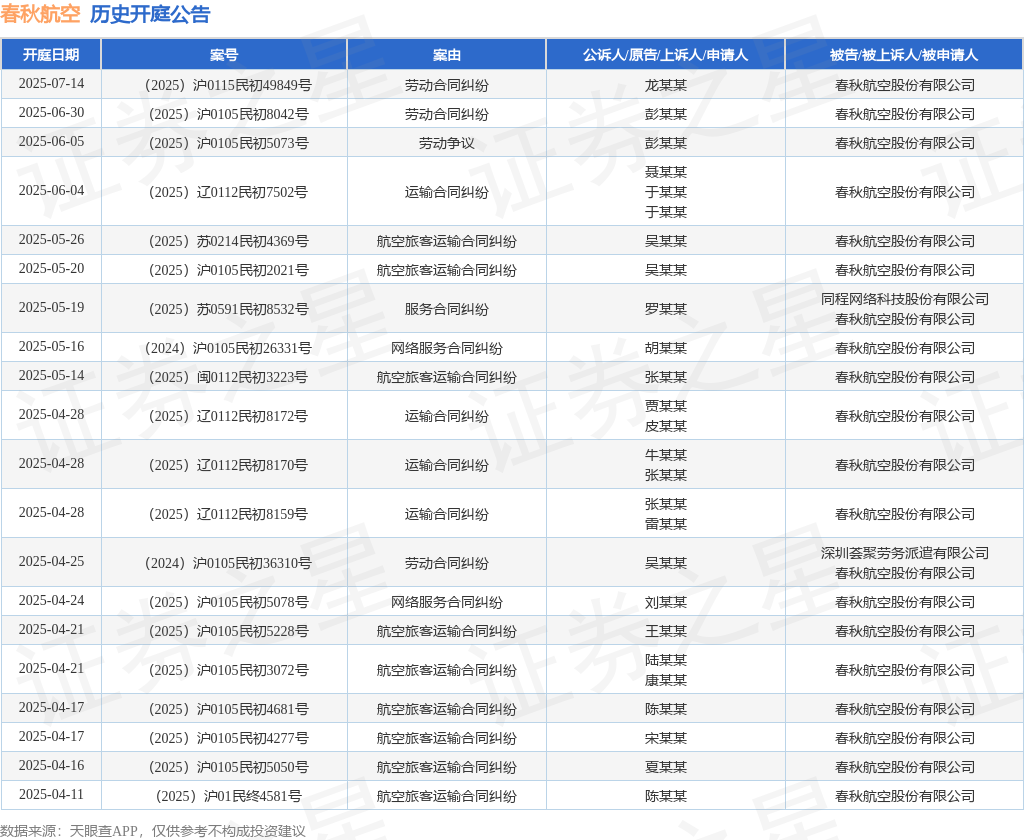Select date cell 2025-04-11

click(x=51, y=794)
